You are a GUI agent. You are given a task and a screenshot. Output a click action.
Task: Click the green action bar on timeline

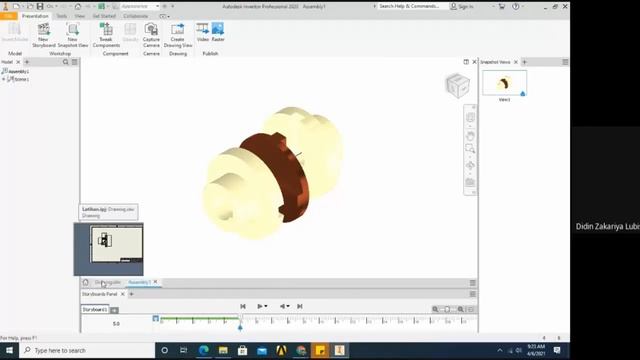coord(199,318)
